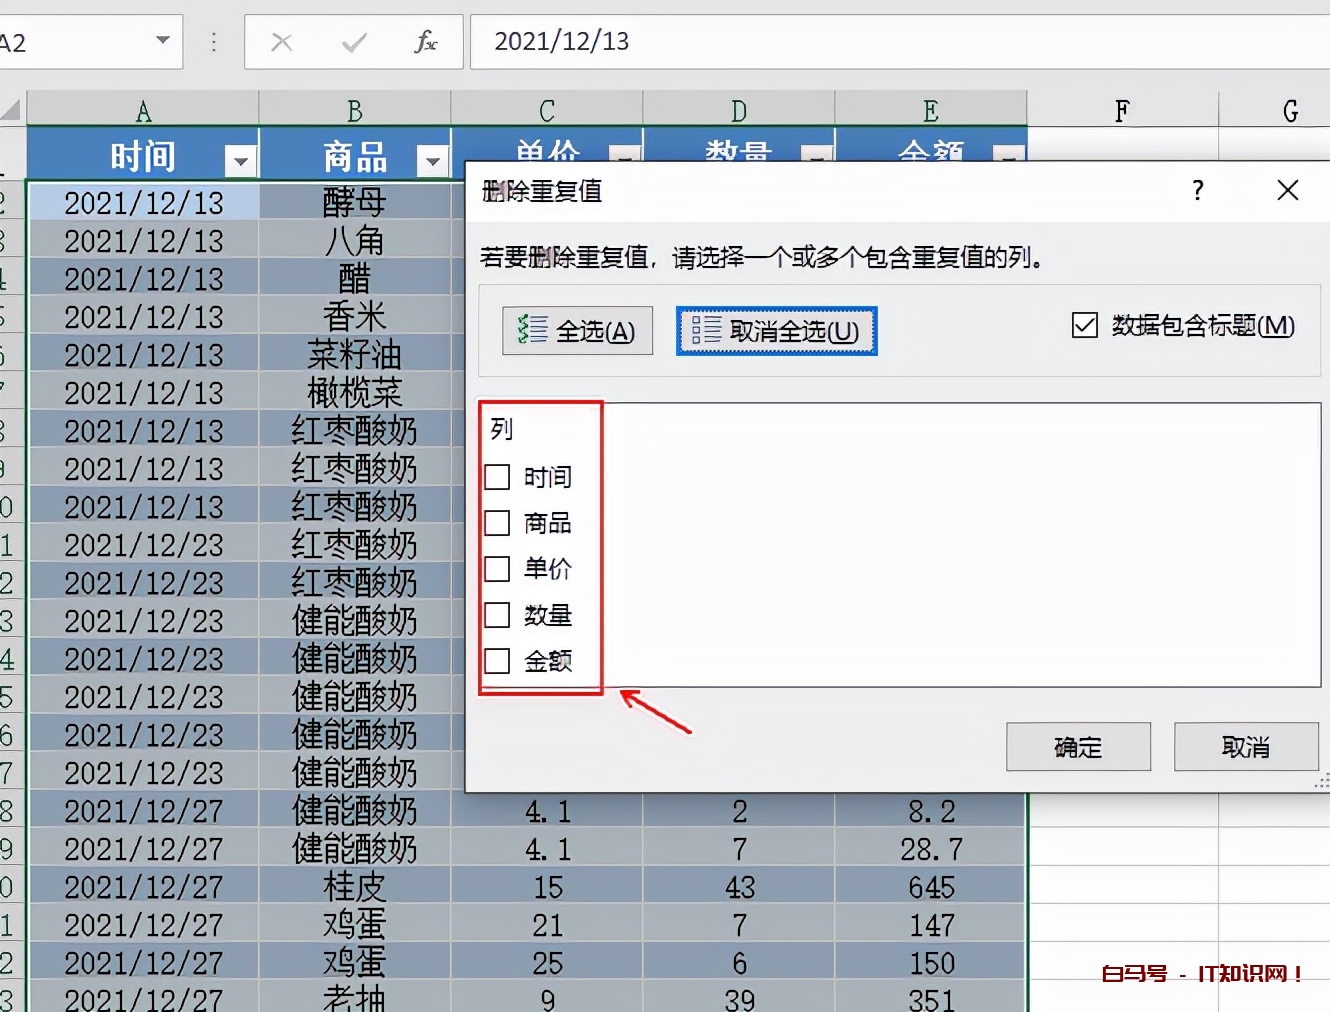Viewport: 1330px width, 1012px height.
Task: Check the 单价 column checkbox
Action: point(497,569)
